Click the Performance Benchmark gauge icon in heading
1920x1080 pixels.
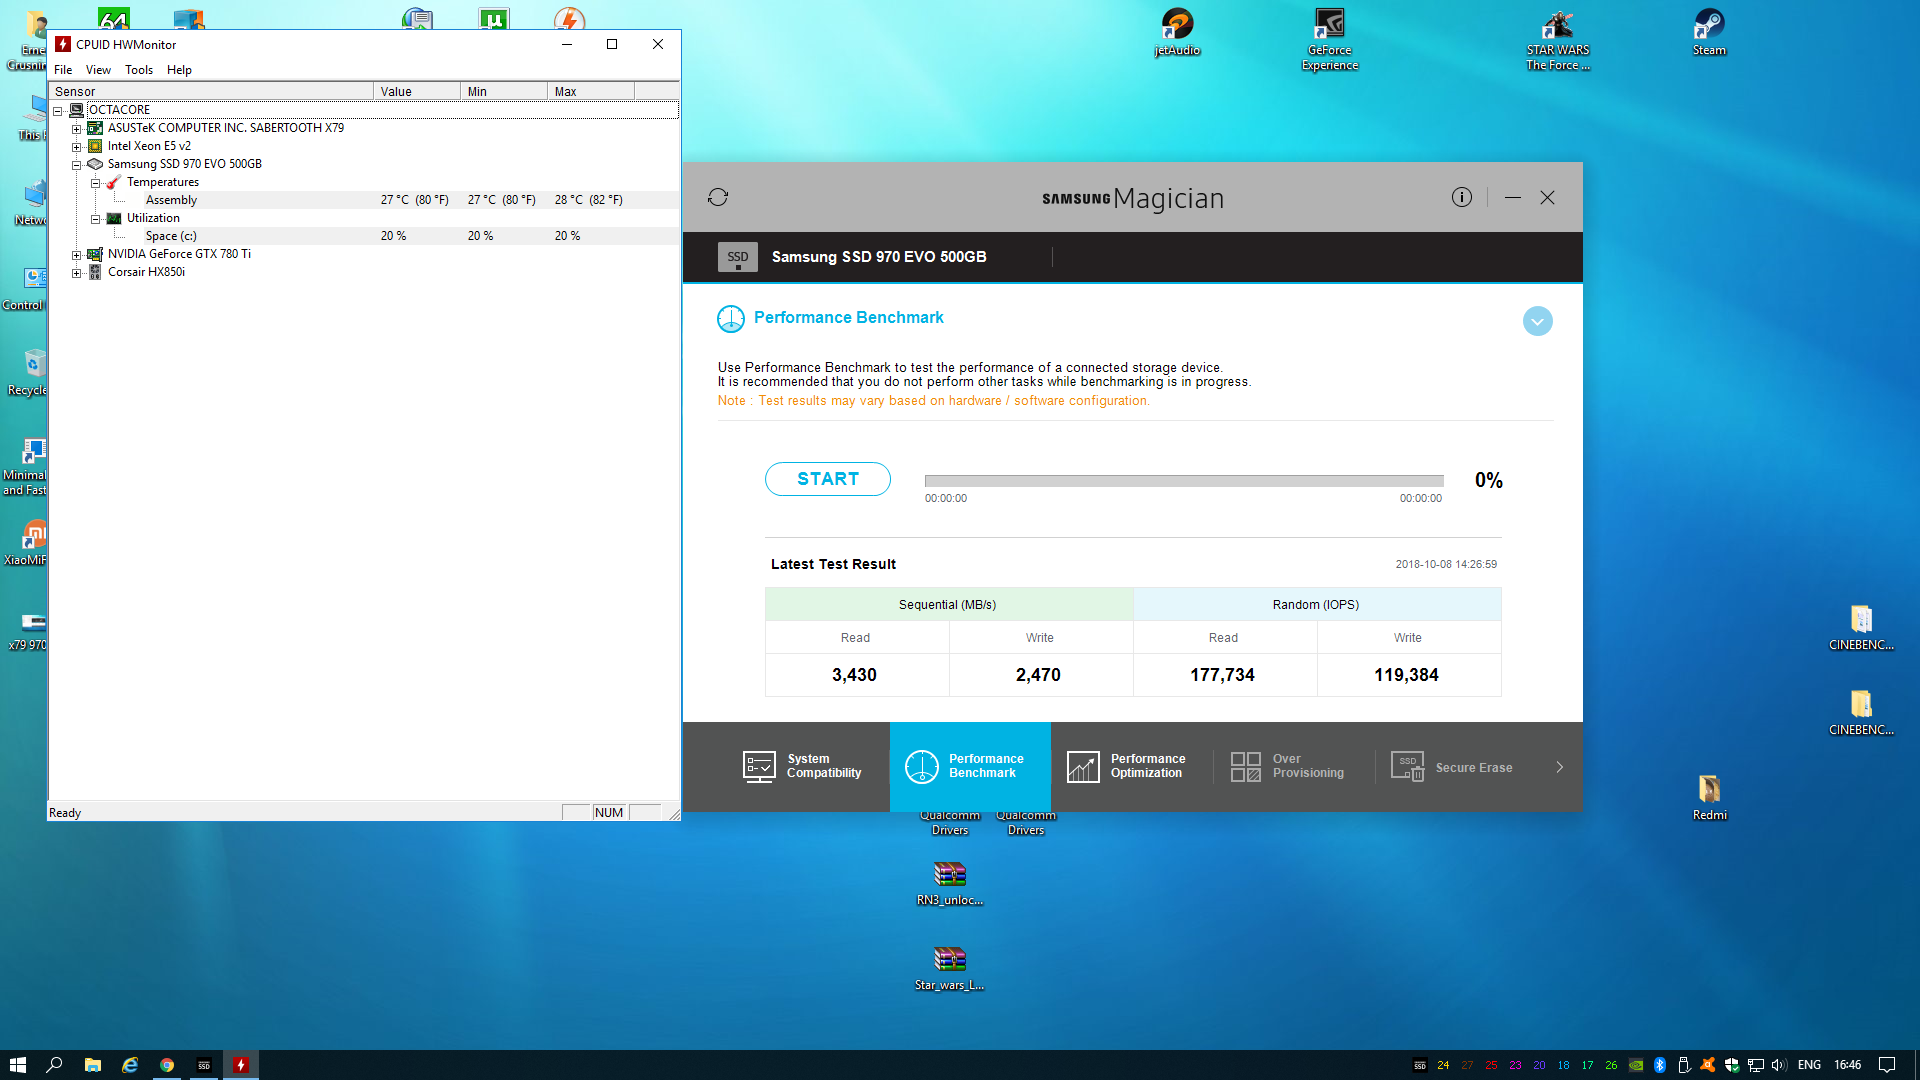pyautogui.click(x=731, y=319)
